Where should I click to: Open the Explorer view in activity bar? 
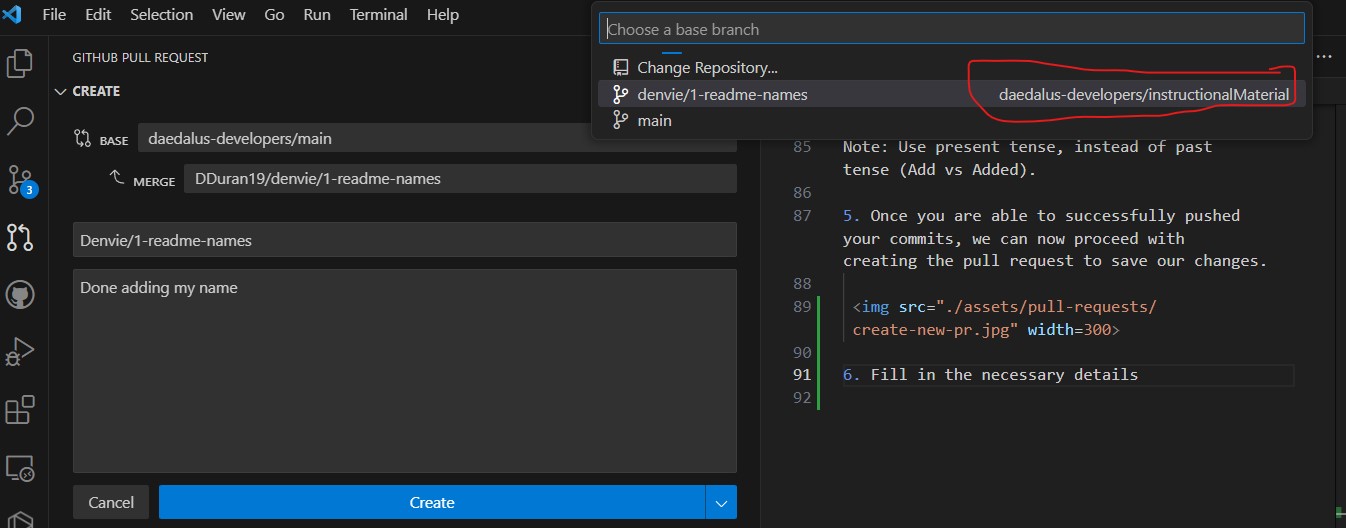[20, 65]
